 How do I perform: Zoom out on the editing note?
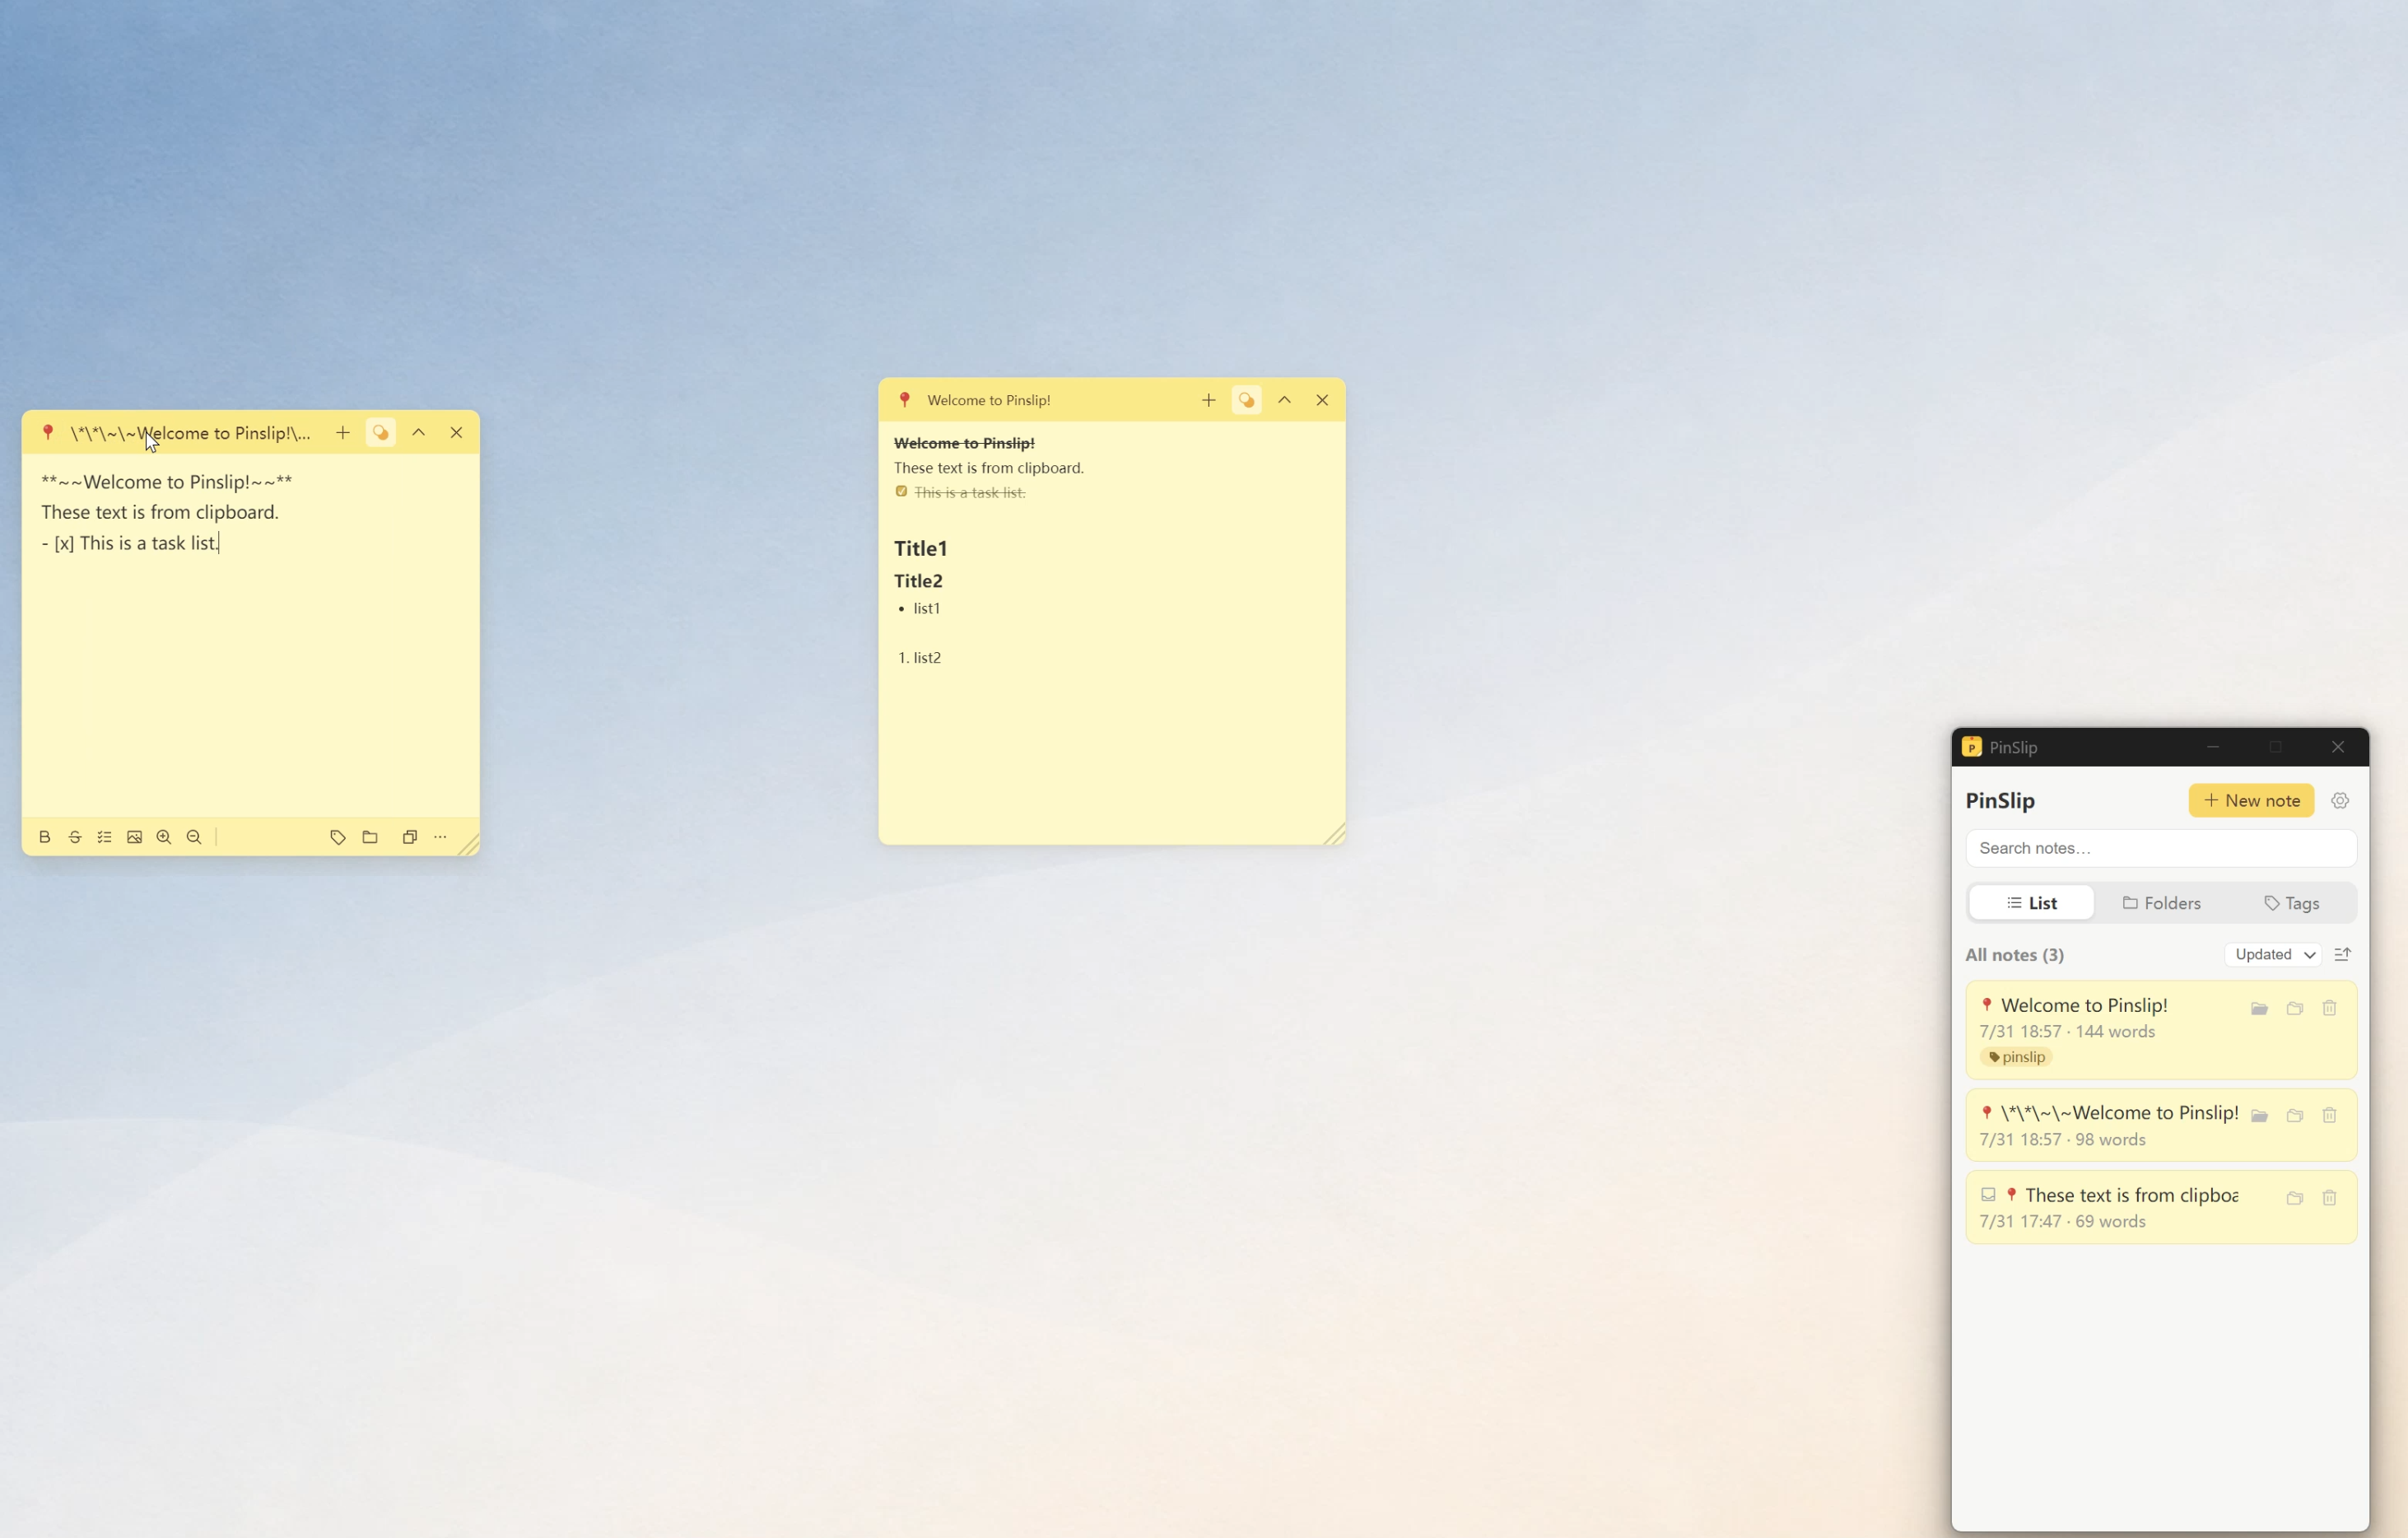[194, 837]
